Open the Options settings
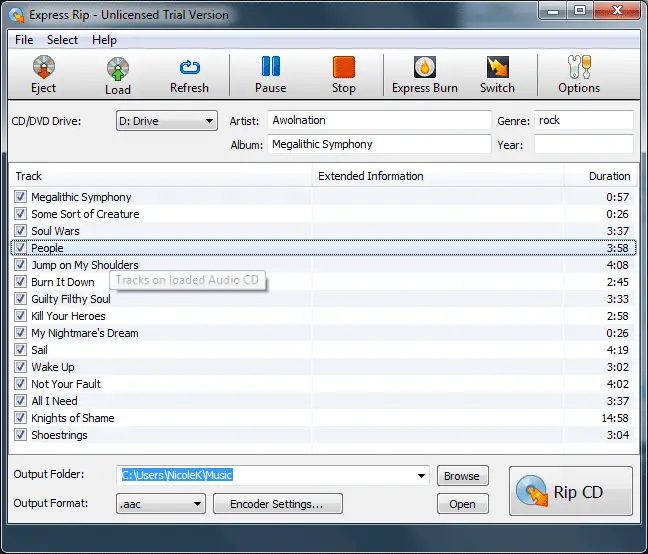The image size is (648, 554). [579, 76]
